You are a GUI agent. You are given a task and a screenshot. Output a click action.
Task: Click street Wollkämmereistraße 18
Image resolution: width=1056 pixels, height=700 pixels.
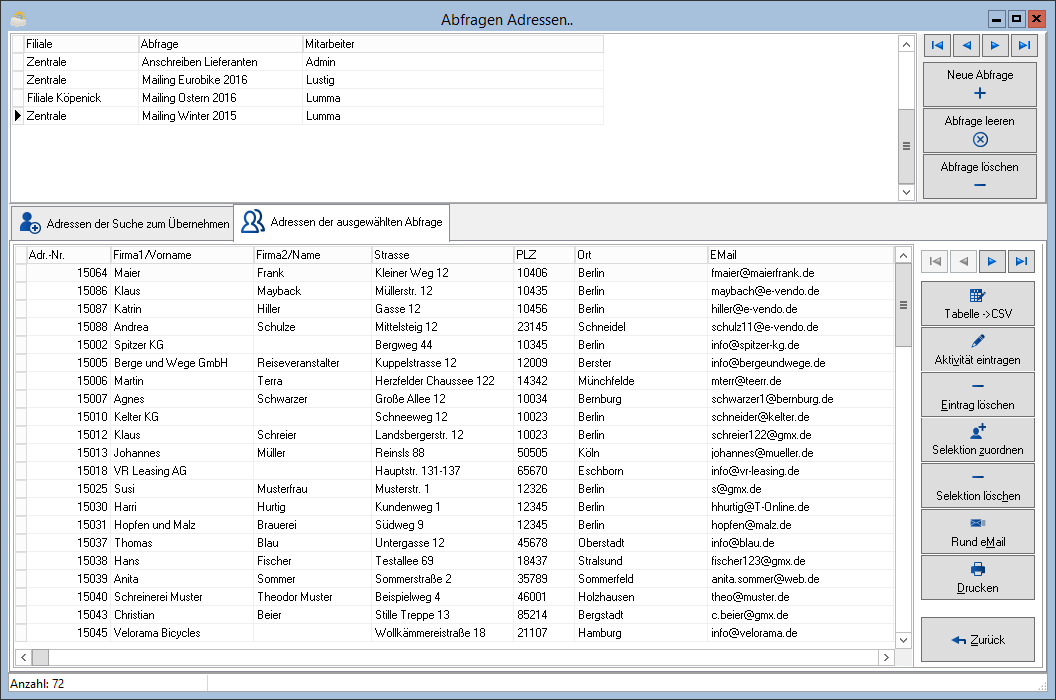pyautogui.click(x=430, y=633)
